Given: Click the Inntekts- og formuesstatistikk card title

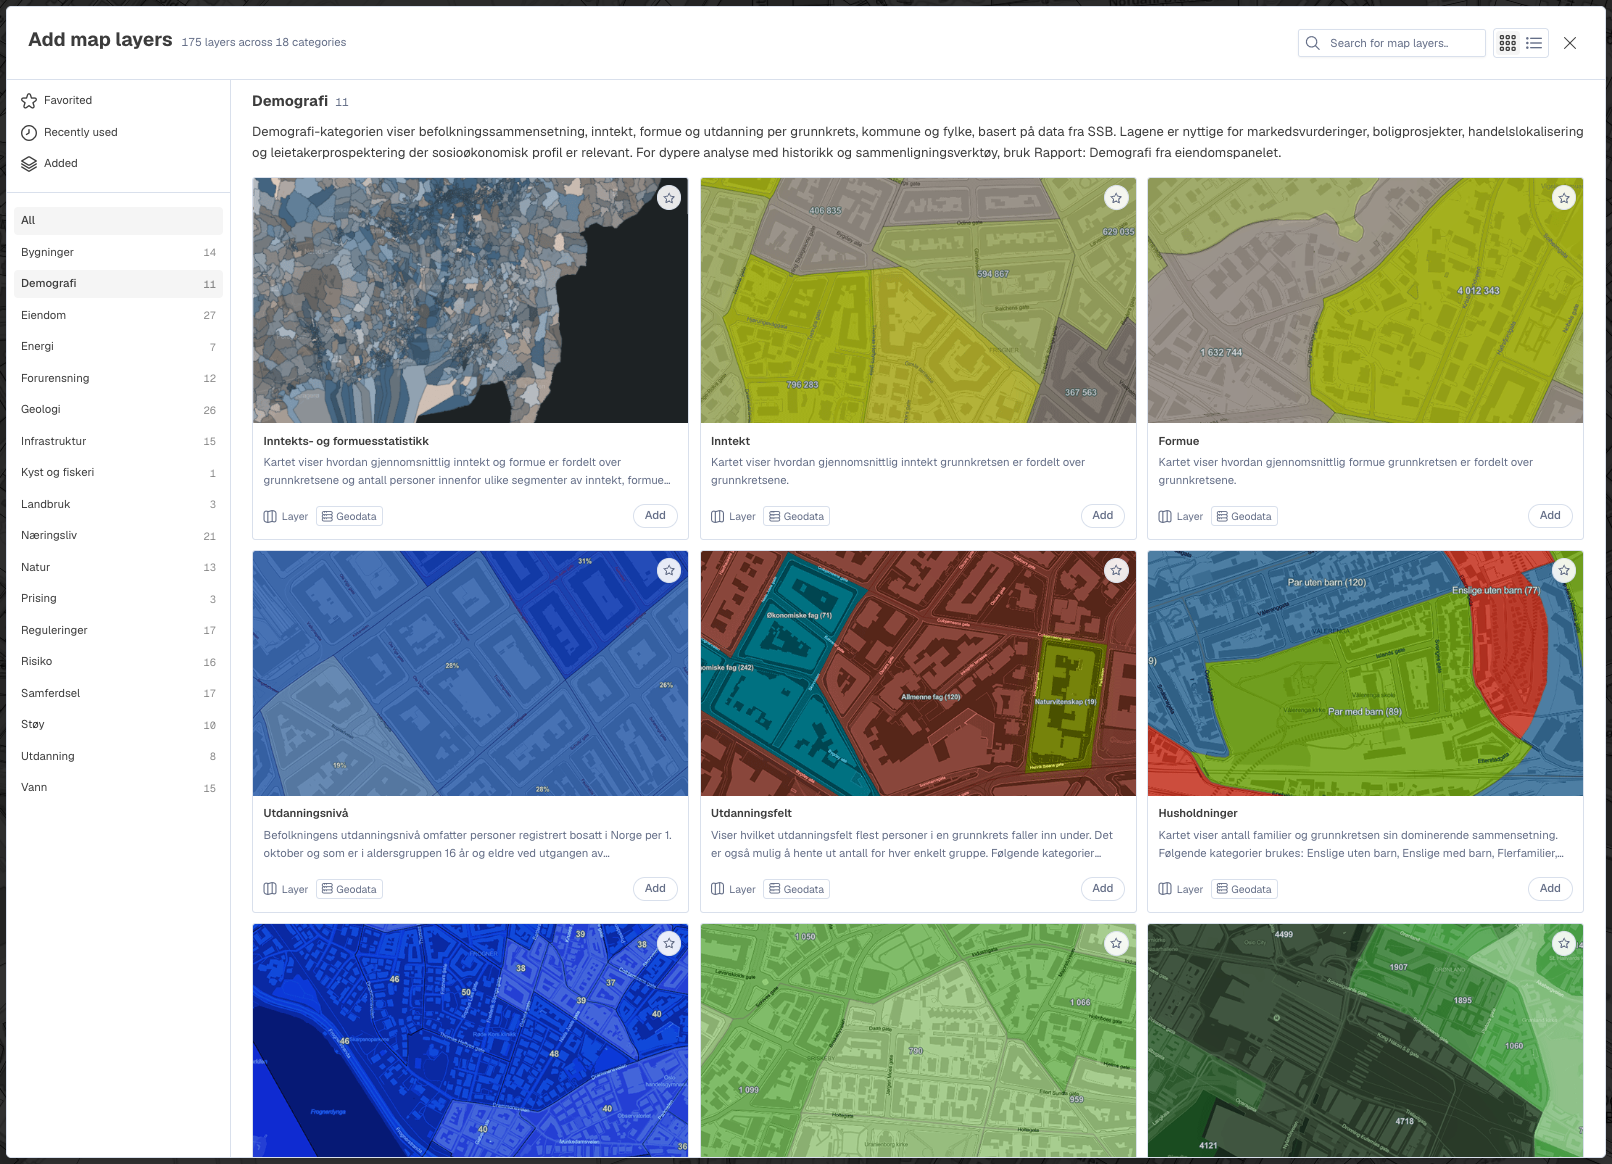Looking at the screenshot, I should click(x=346, y=441).
